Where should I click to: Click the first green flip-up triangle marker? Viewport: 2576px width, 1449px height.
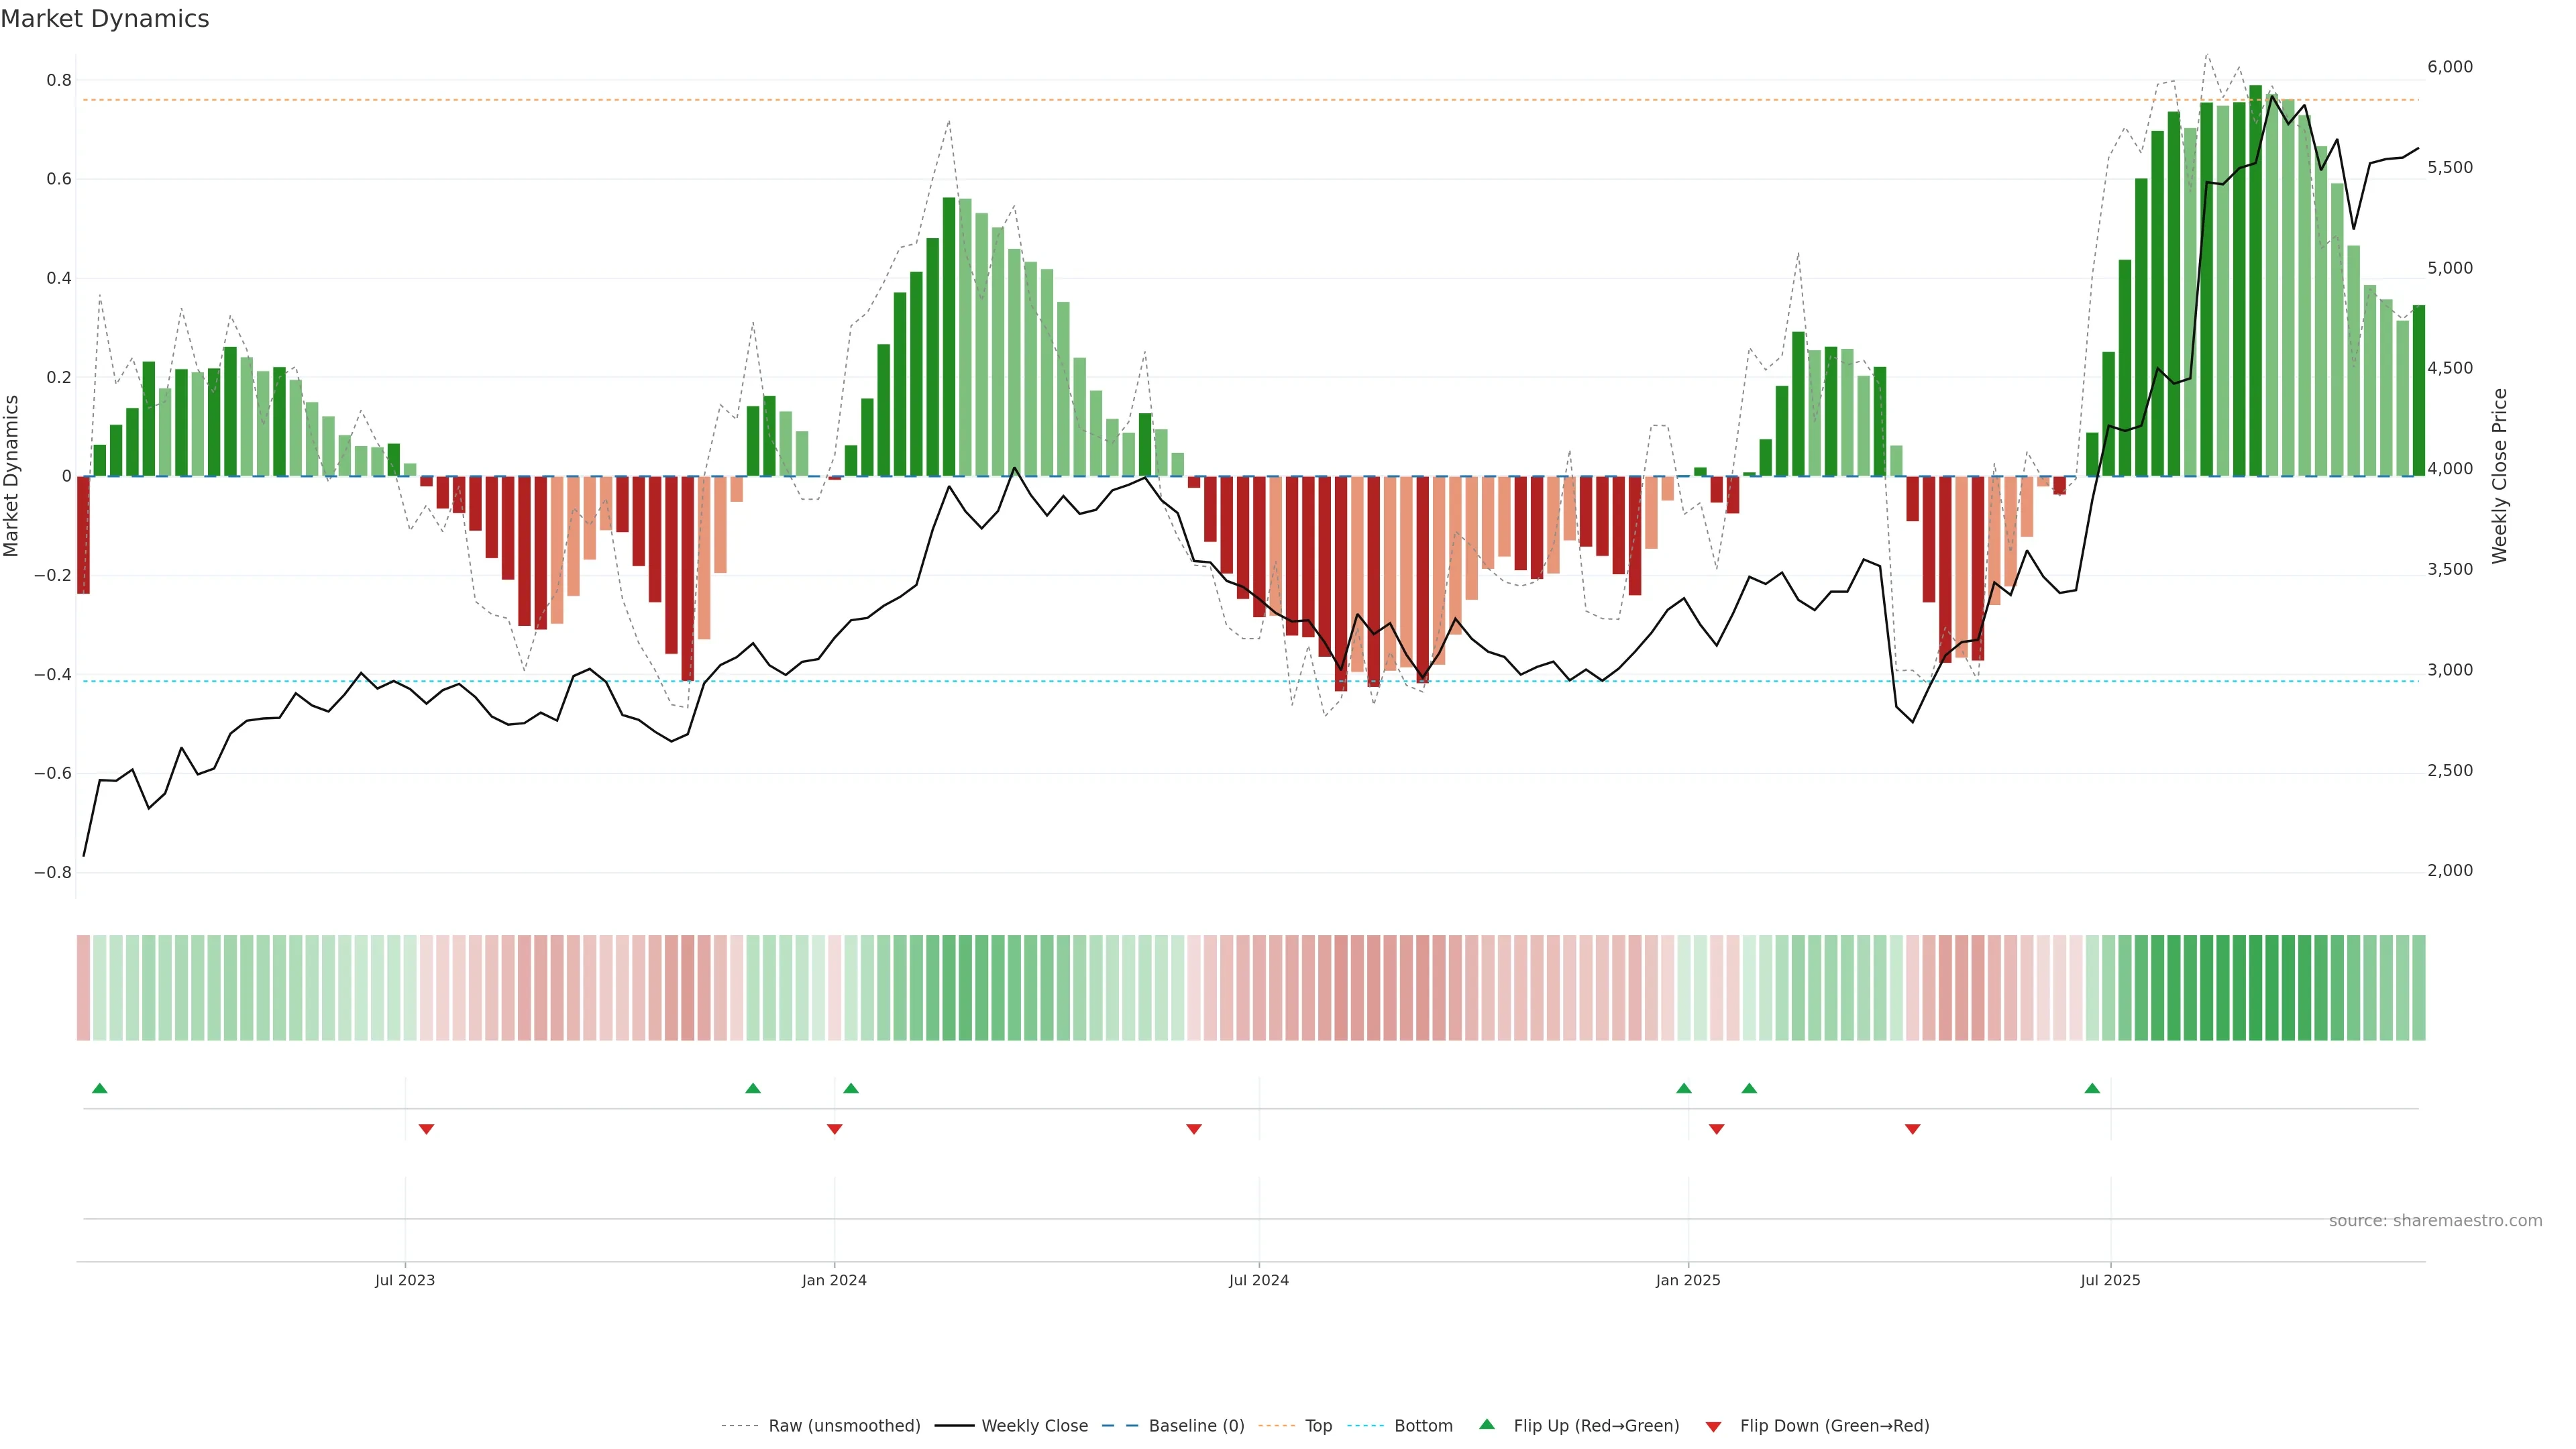coord(99,1088)
